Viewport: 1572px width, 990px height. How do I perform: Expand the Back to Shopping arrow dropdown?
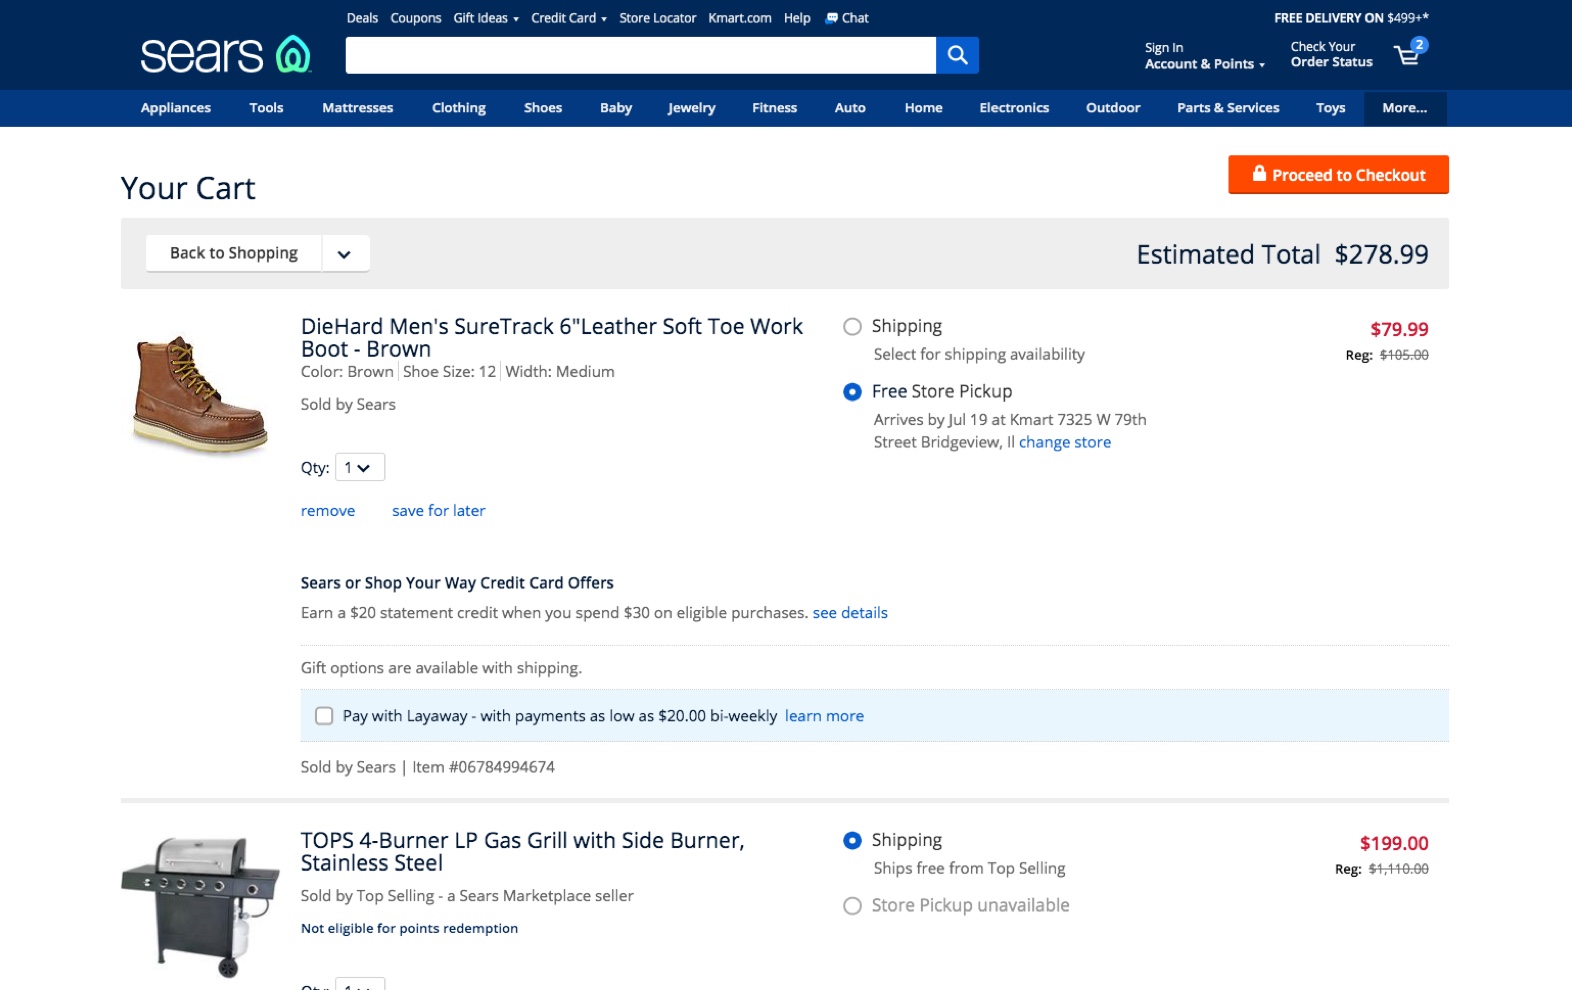click(x=345, y=254)
